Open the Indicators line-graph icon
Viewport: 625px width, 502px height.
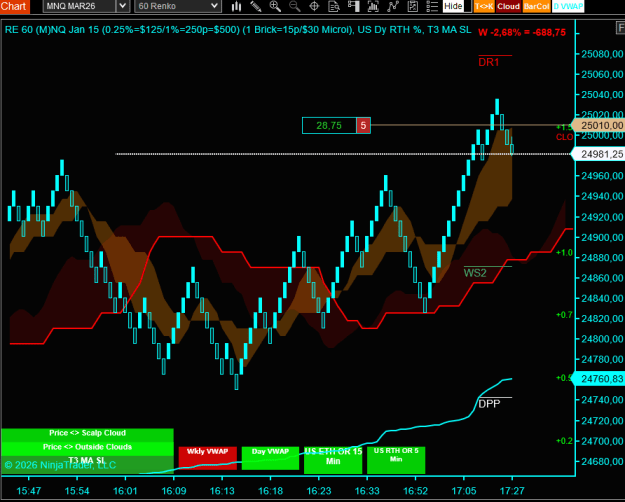tap(393, 6)
